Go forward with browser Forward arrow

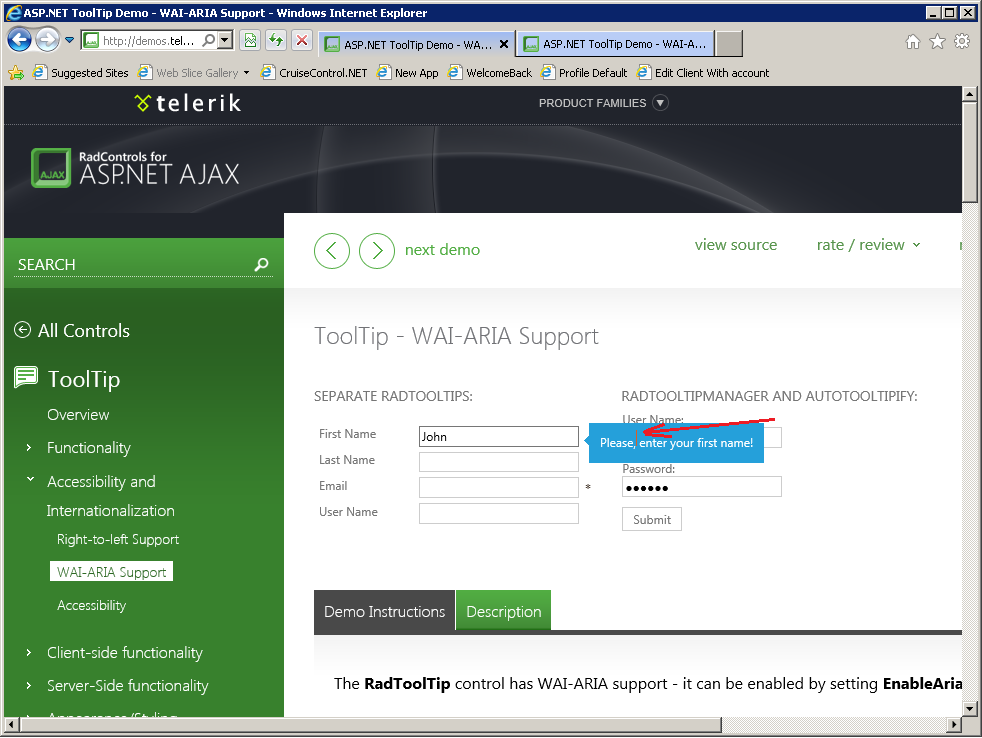48,40
